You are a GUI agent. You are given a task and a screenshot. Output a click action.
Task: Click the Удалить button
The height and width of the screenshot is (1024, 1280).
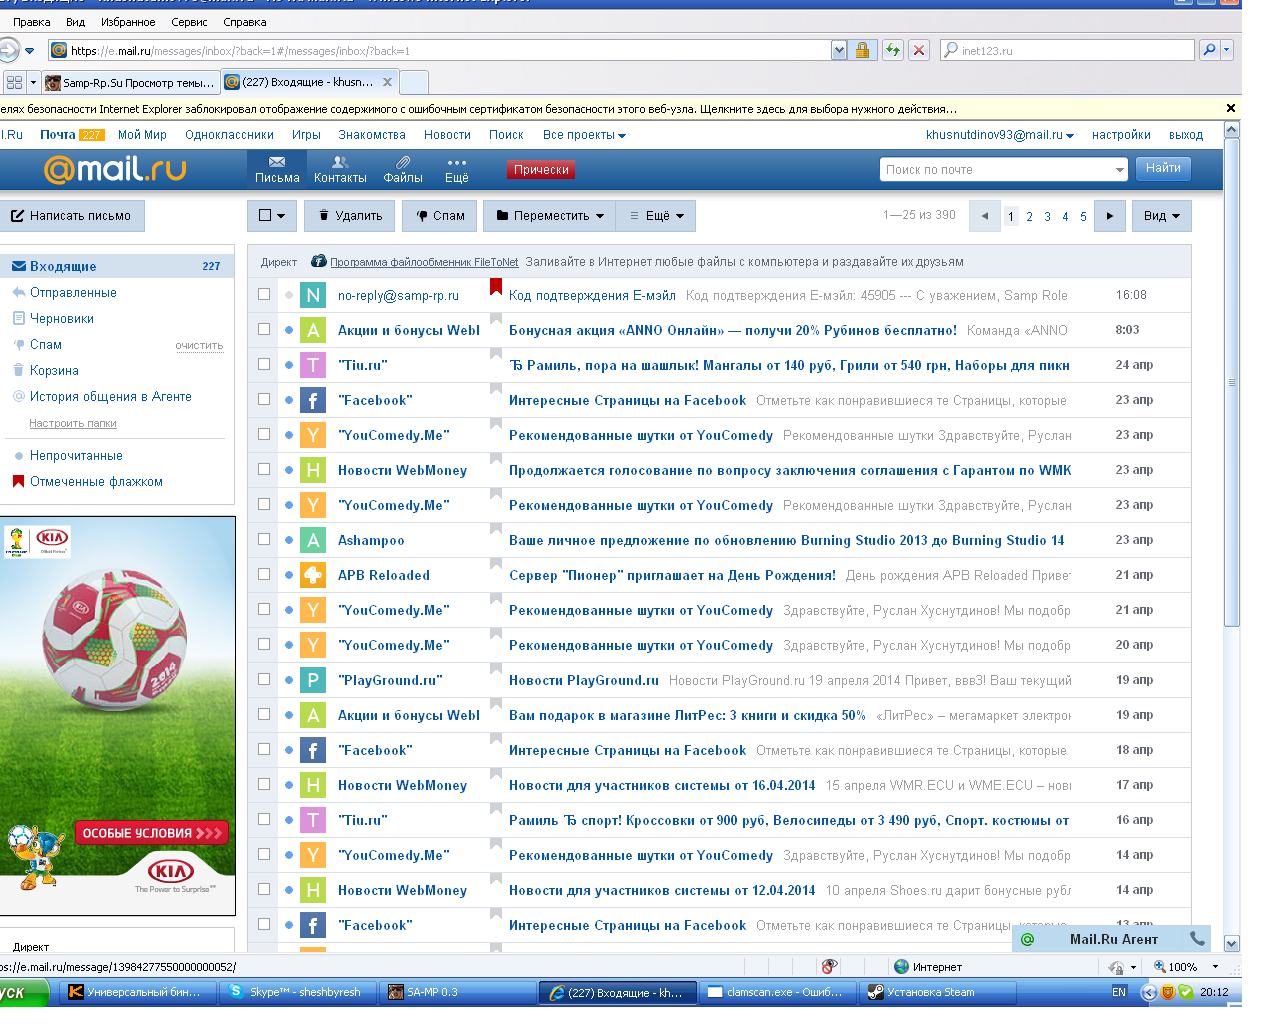pyautogui.click(x=350, y=216)
